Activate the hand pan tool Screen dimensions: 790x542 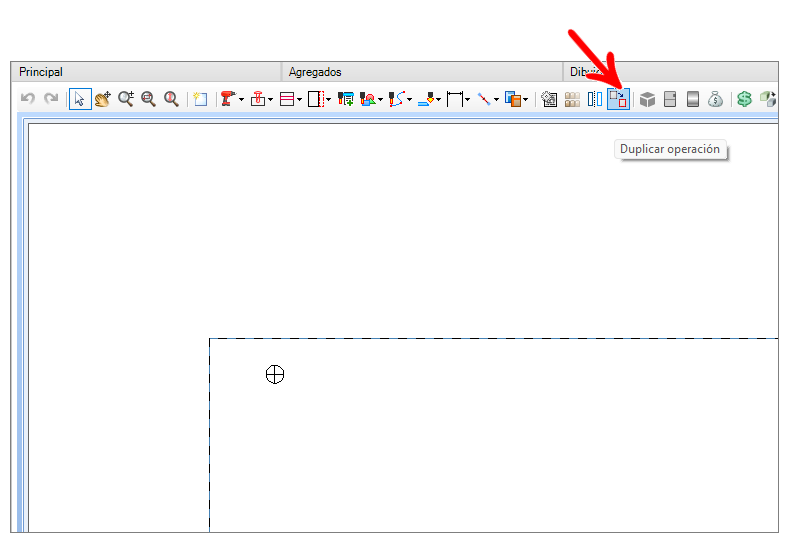pos(103,99)
